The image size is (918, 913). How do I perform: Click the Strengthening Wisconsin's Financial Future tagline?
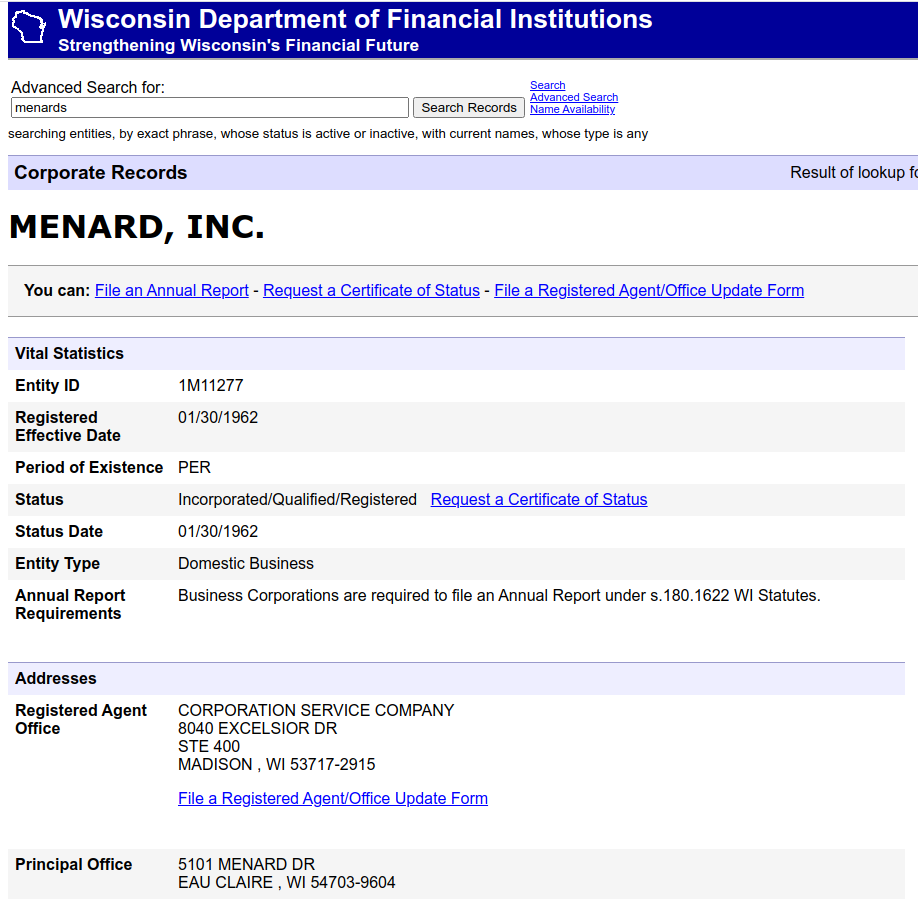pyautogui.click(x=238, y=46)
